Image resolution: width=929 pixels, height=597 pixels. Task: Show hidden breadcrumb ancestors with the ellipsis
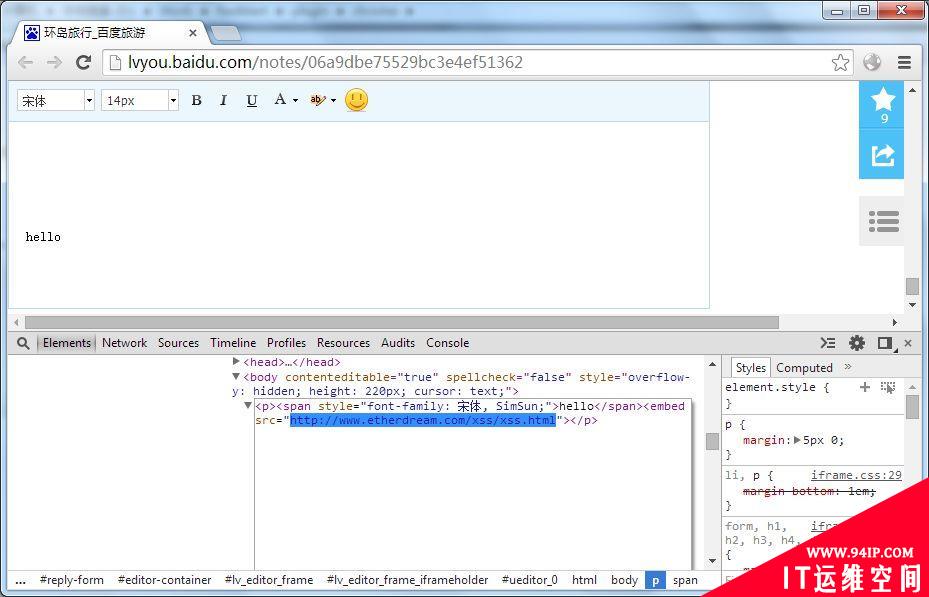point(20,580)
